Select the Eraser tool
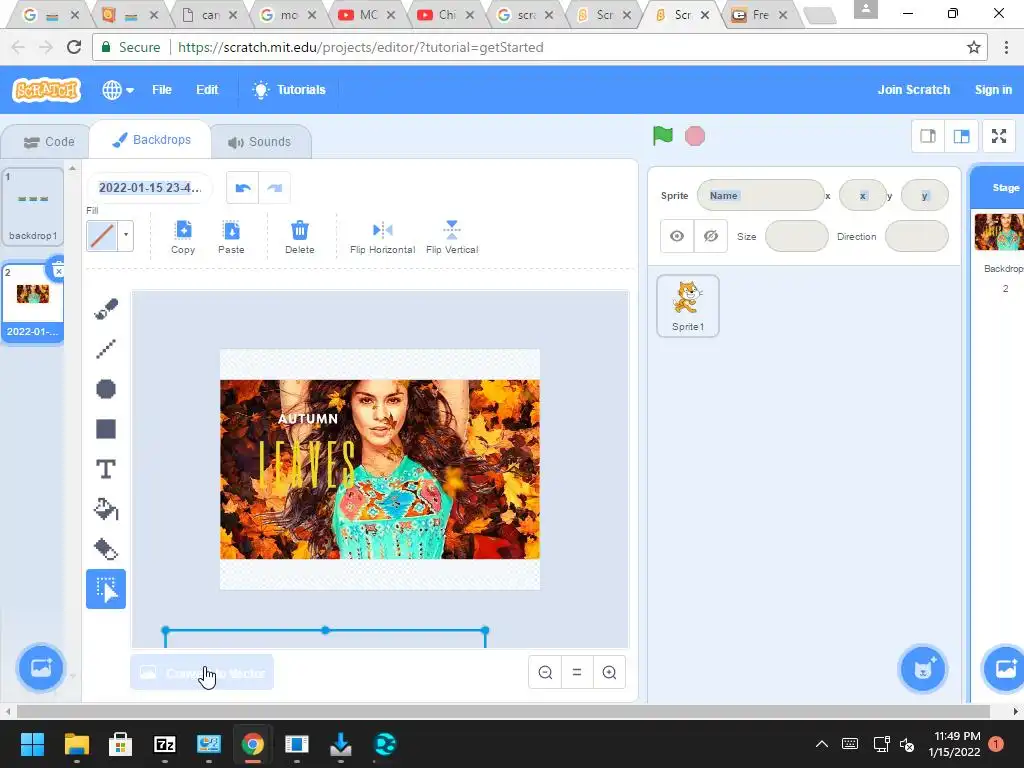The height and width of the screenshot is (768, 1024). tap(106, 549)
